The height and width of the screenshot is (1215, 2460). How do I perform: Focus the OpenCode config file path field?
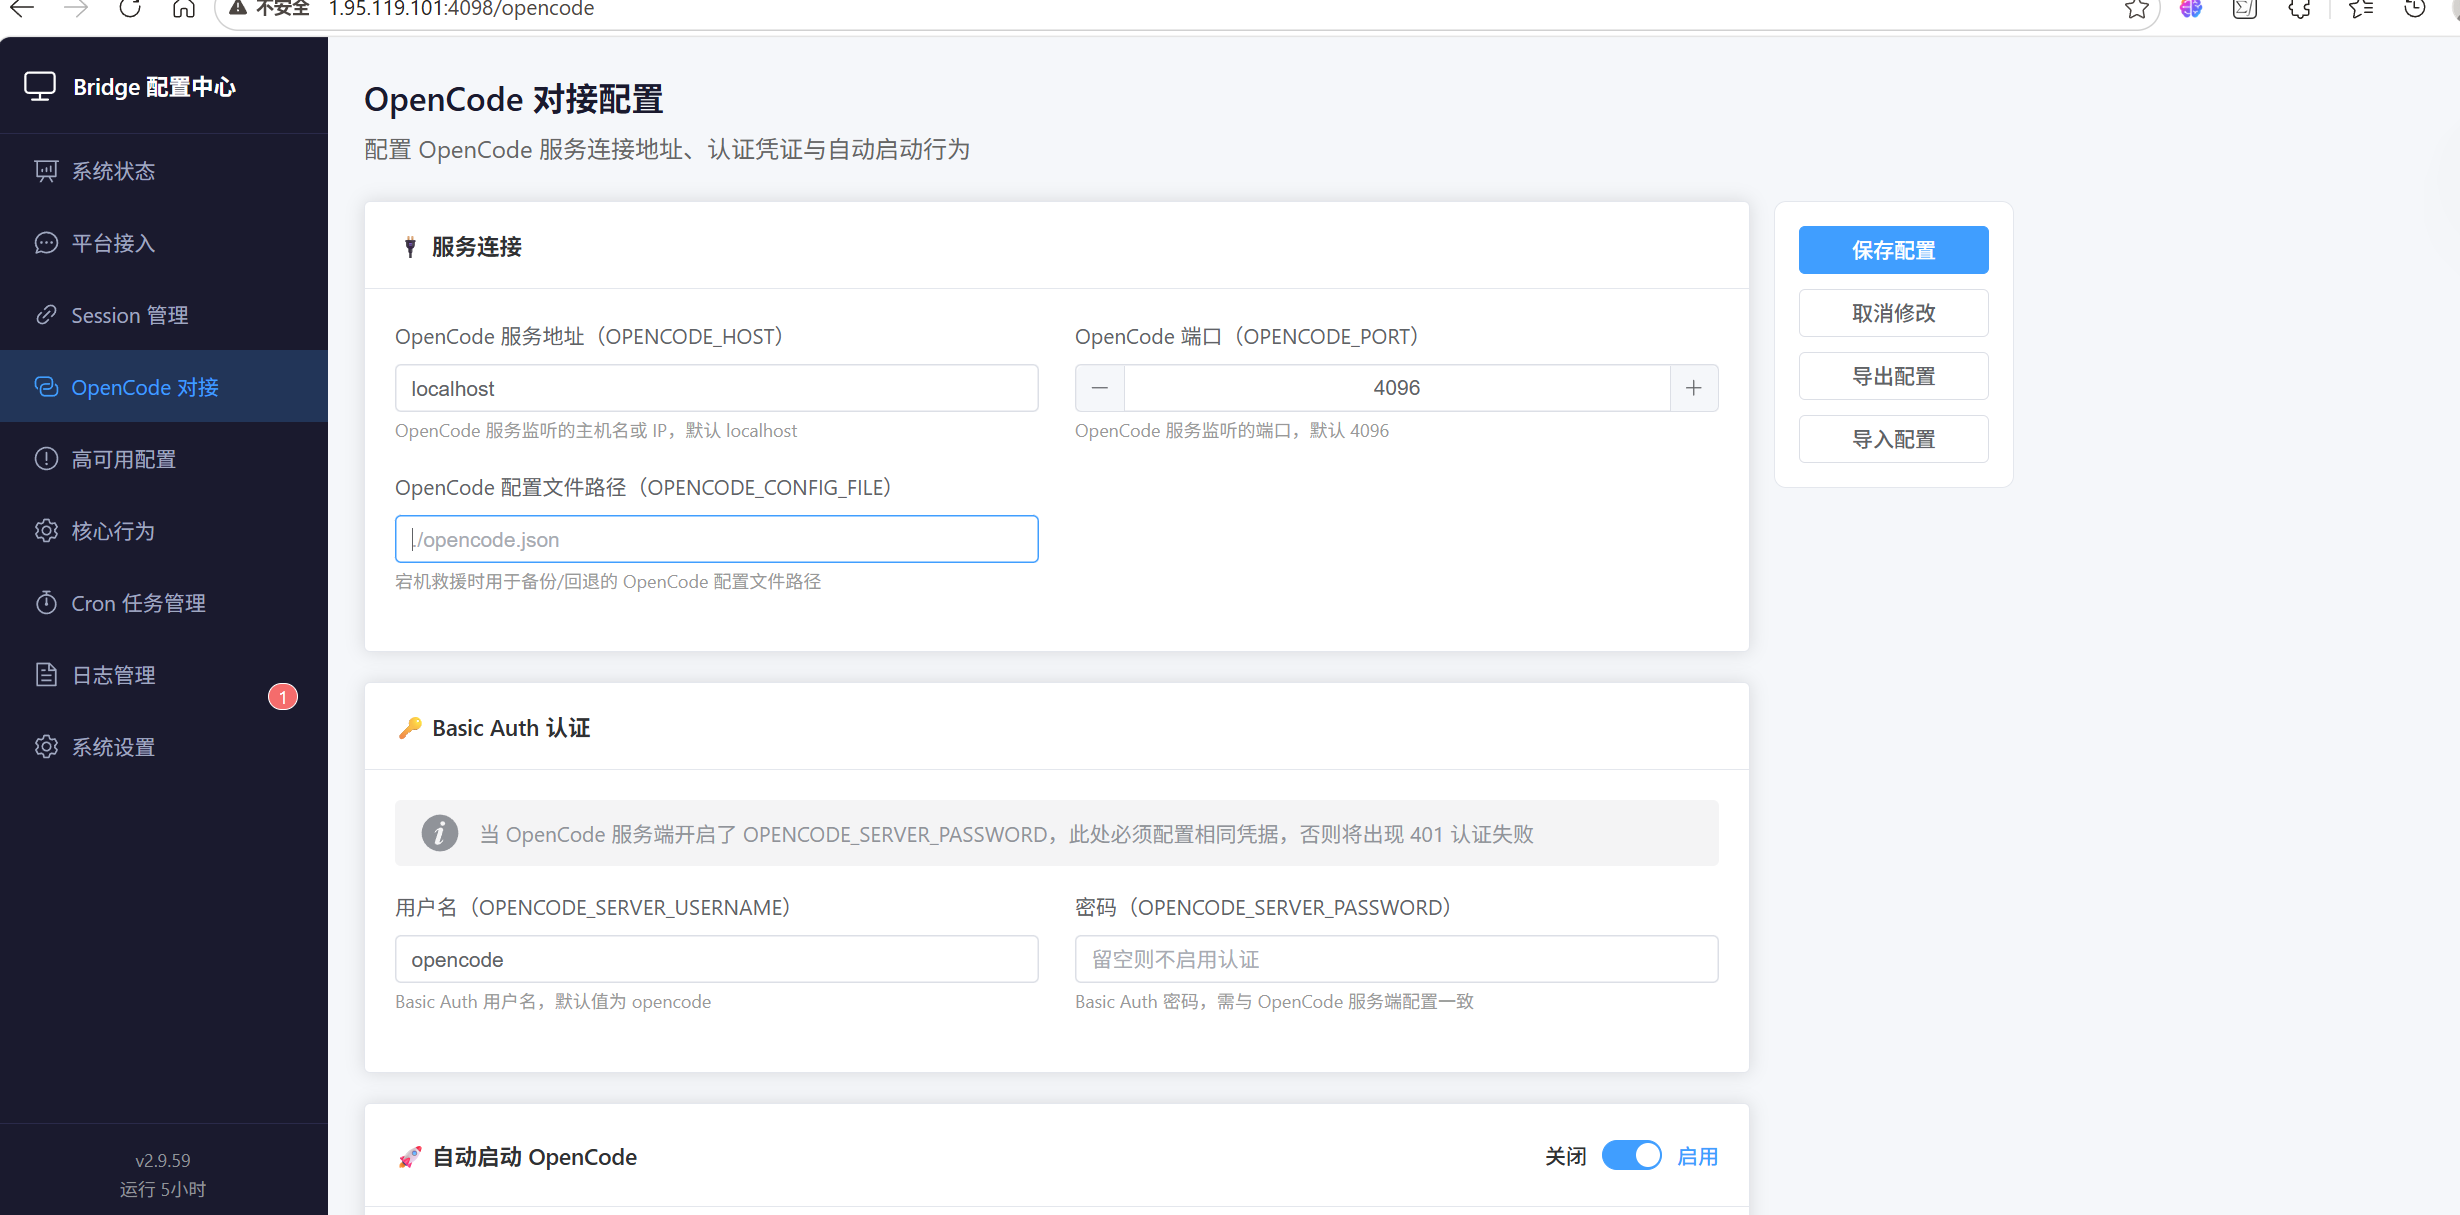(x=716, y=539)
